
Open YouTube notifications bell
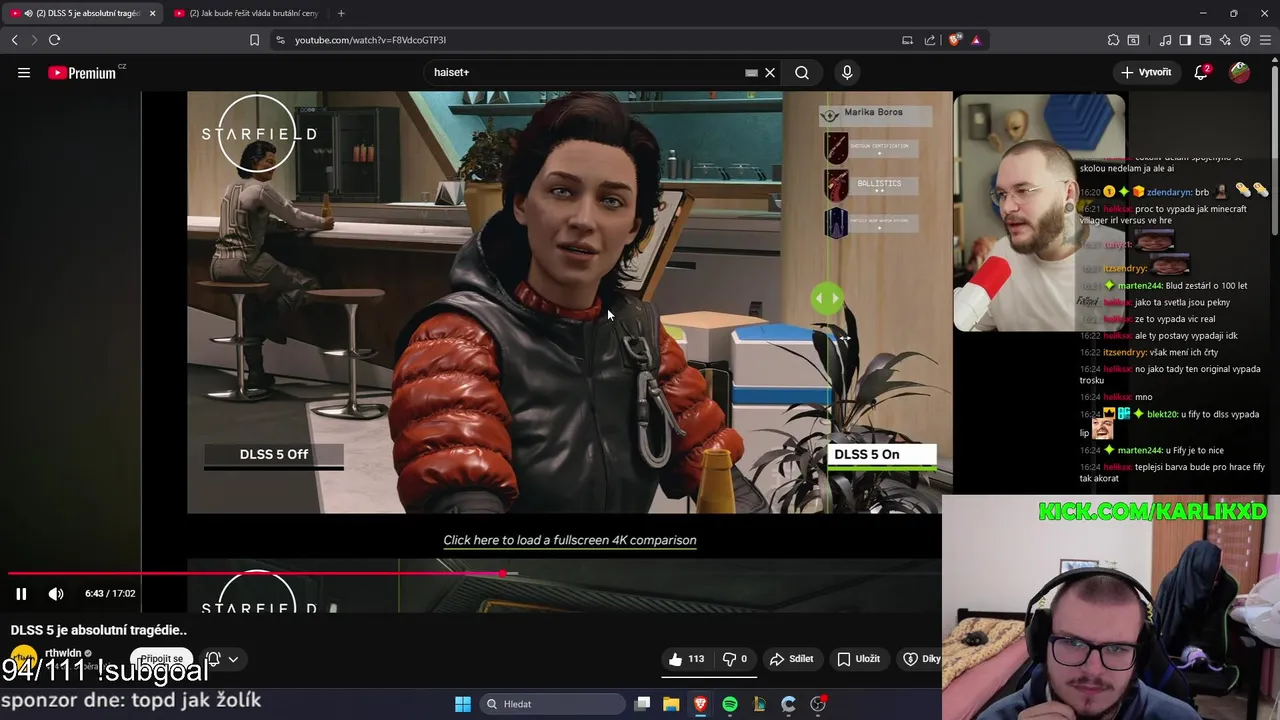1202,72
